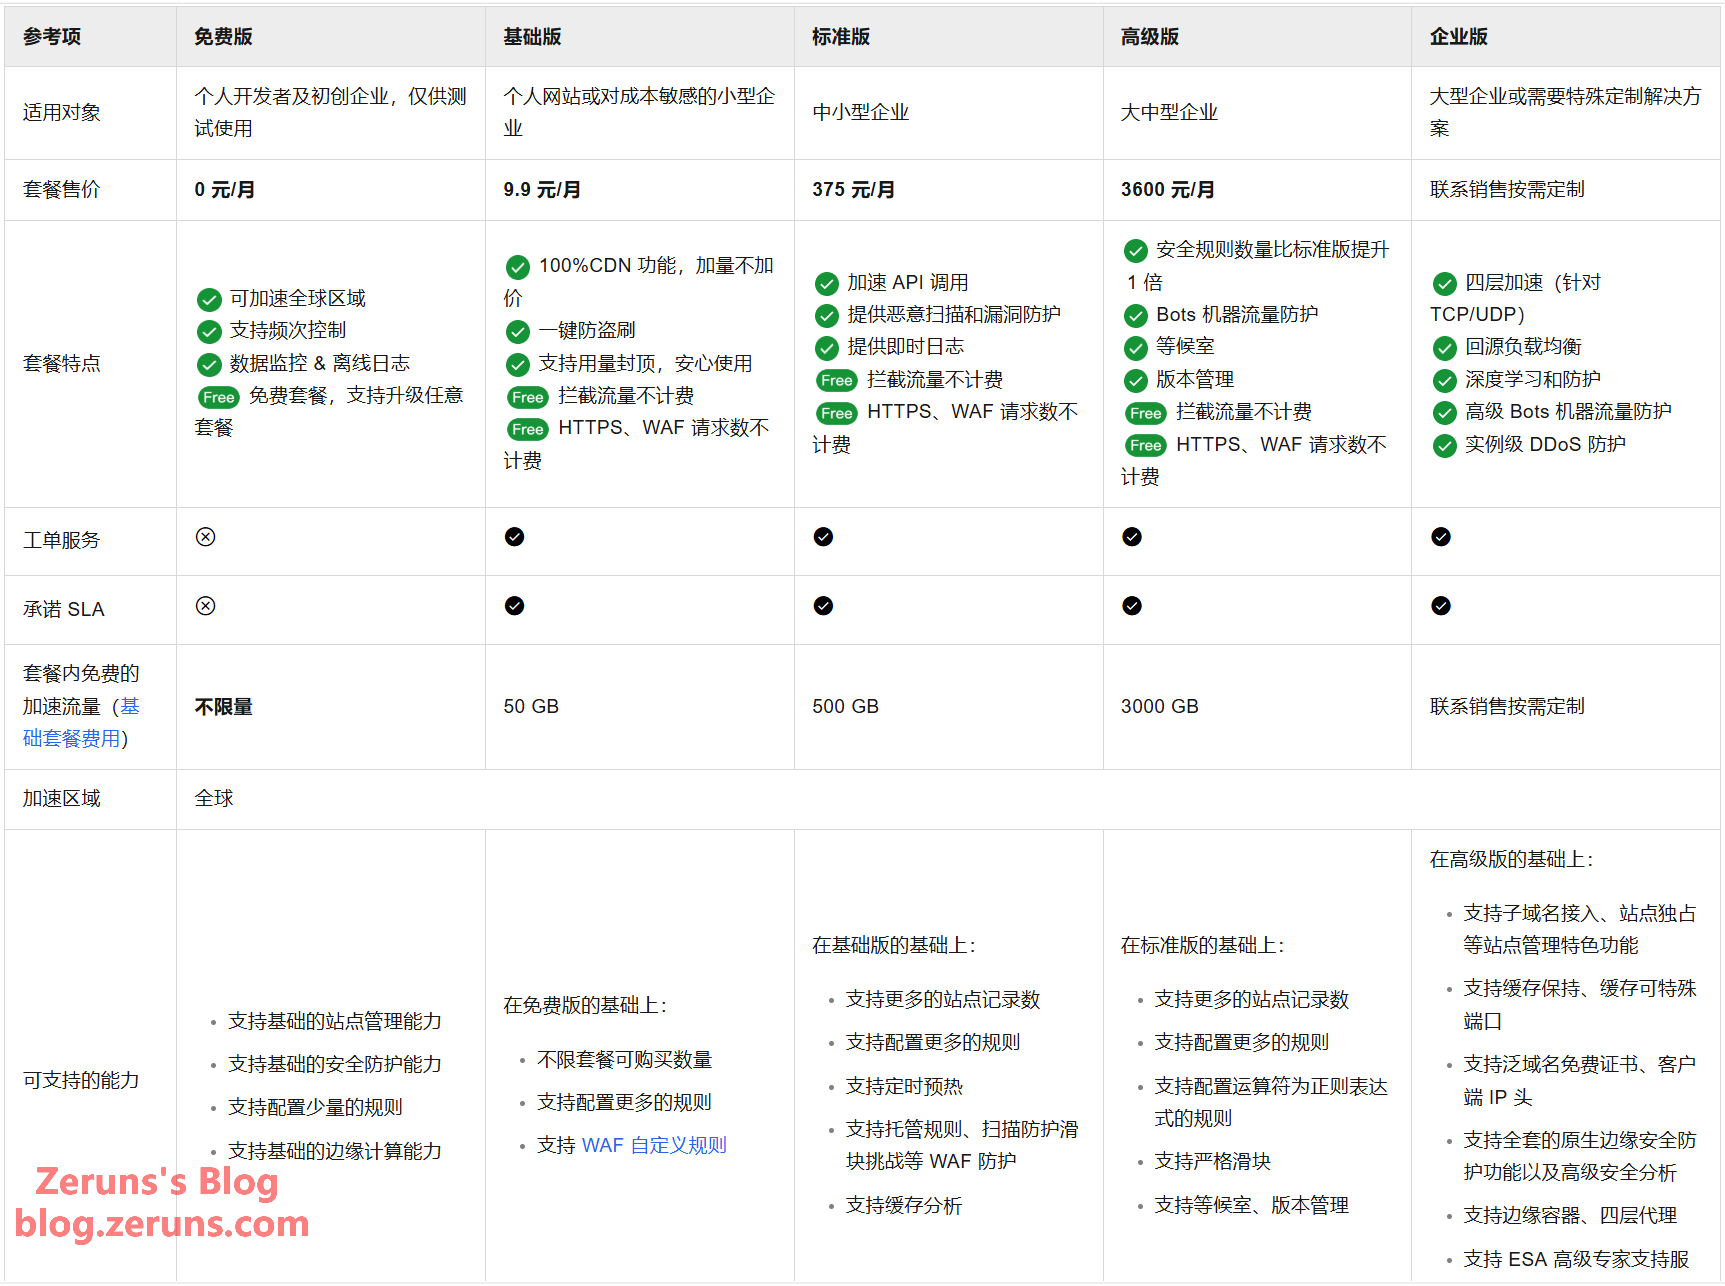The image size is (1725, 1286).
Task: Open the WAF 自定义规则 link
Action: click(x=654, y=1145)
